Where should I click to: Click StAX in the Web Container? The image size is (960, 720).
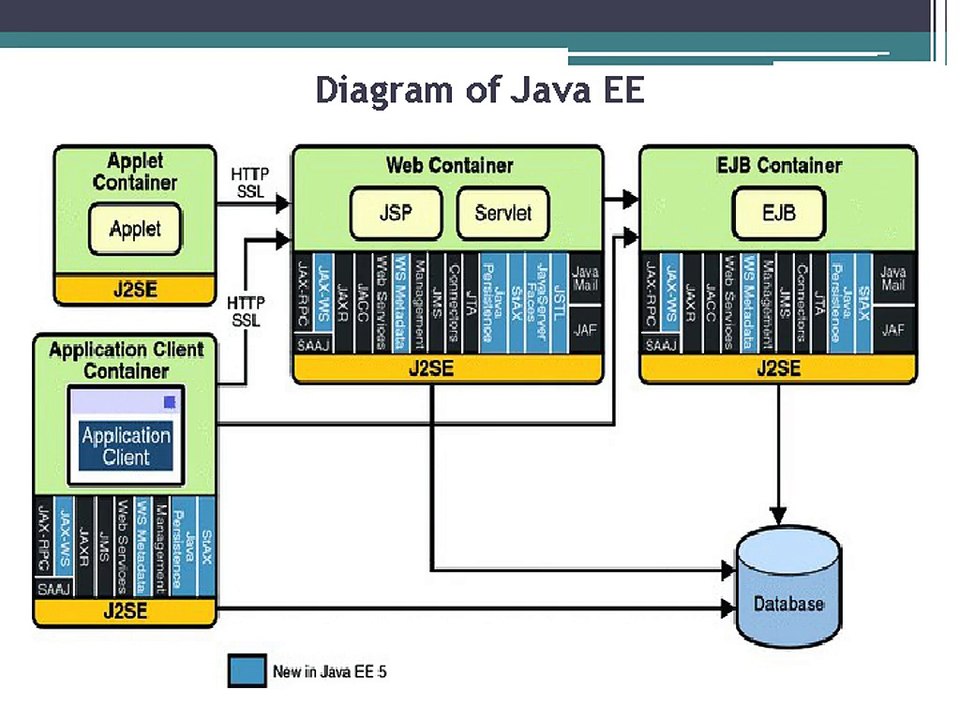[516, 302]
